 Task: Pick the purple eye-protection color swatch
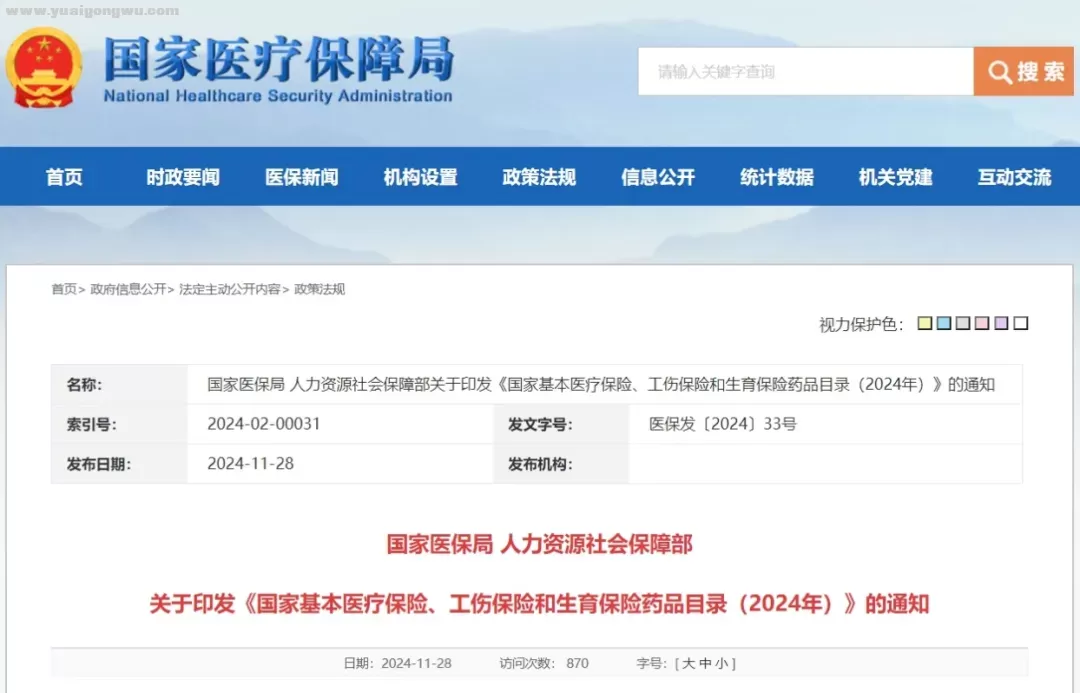(x=1002, y=323)
